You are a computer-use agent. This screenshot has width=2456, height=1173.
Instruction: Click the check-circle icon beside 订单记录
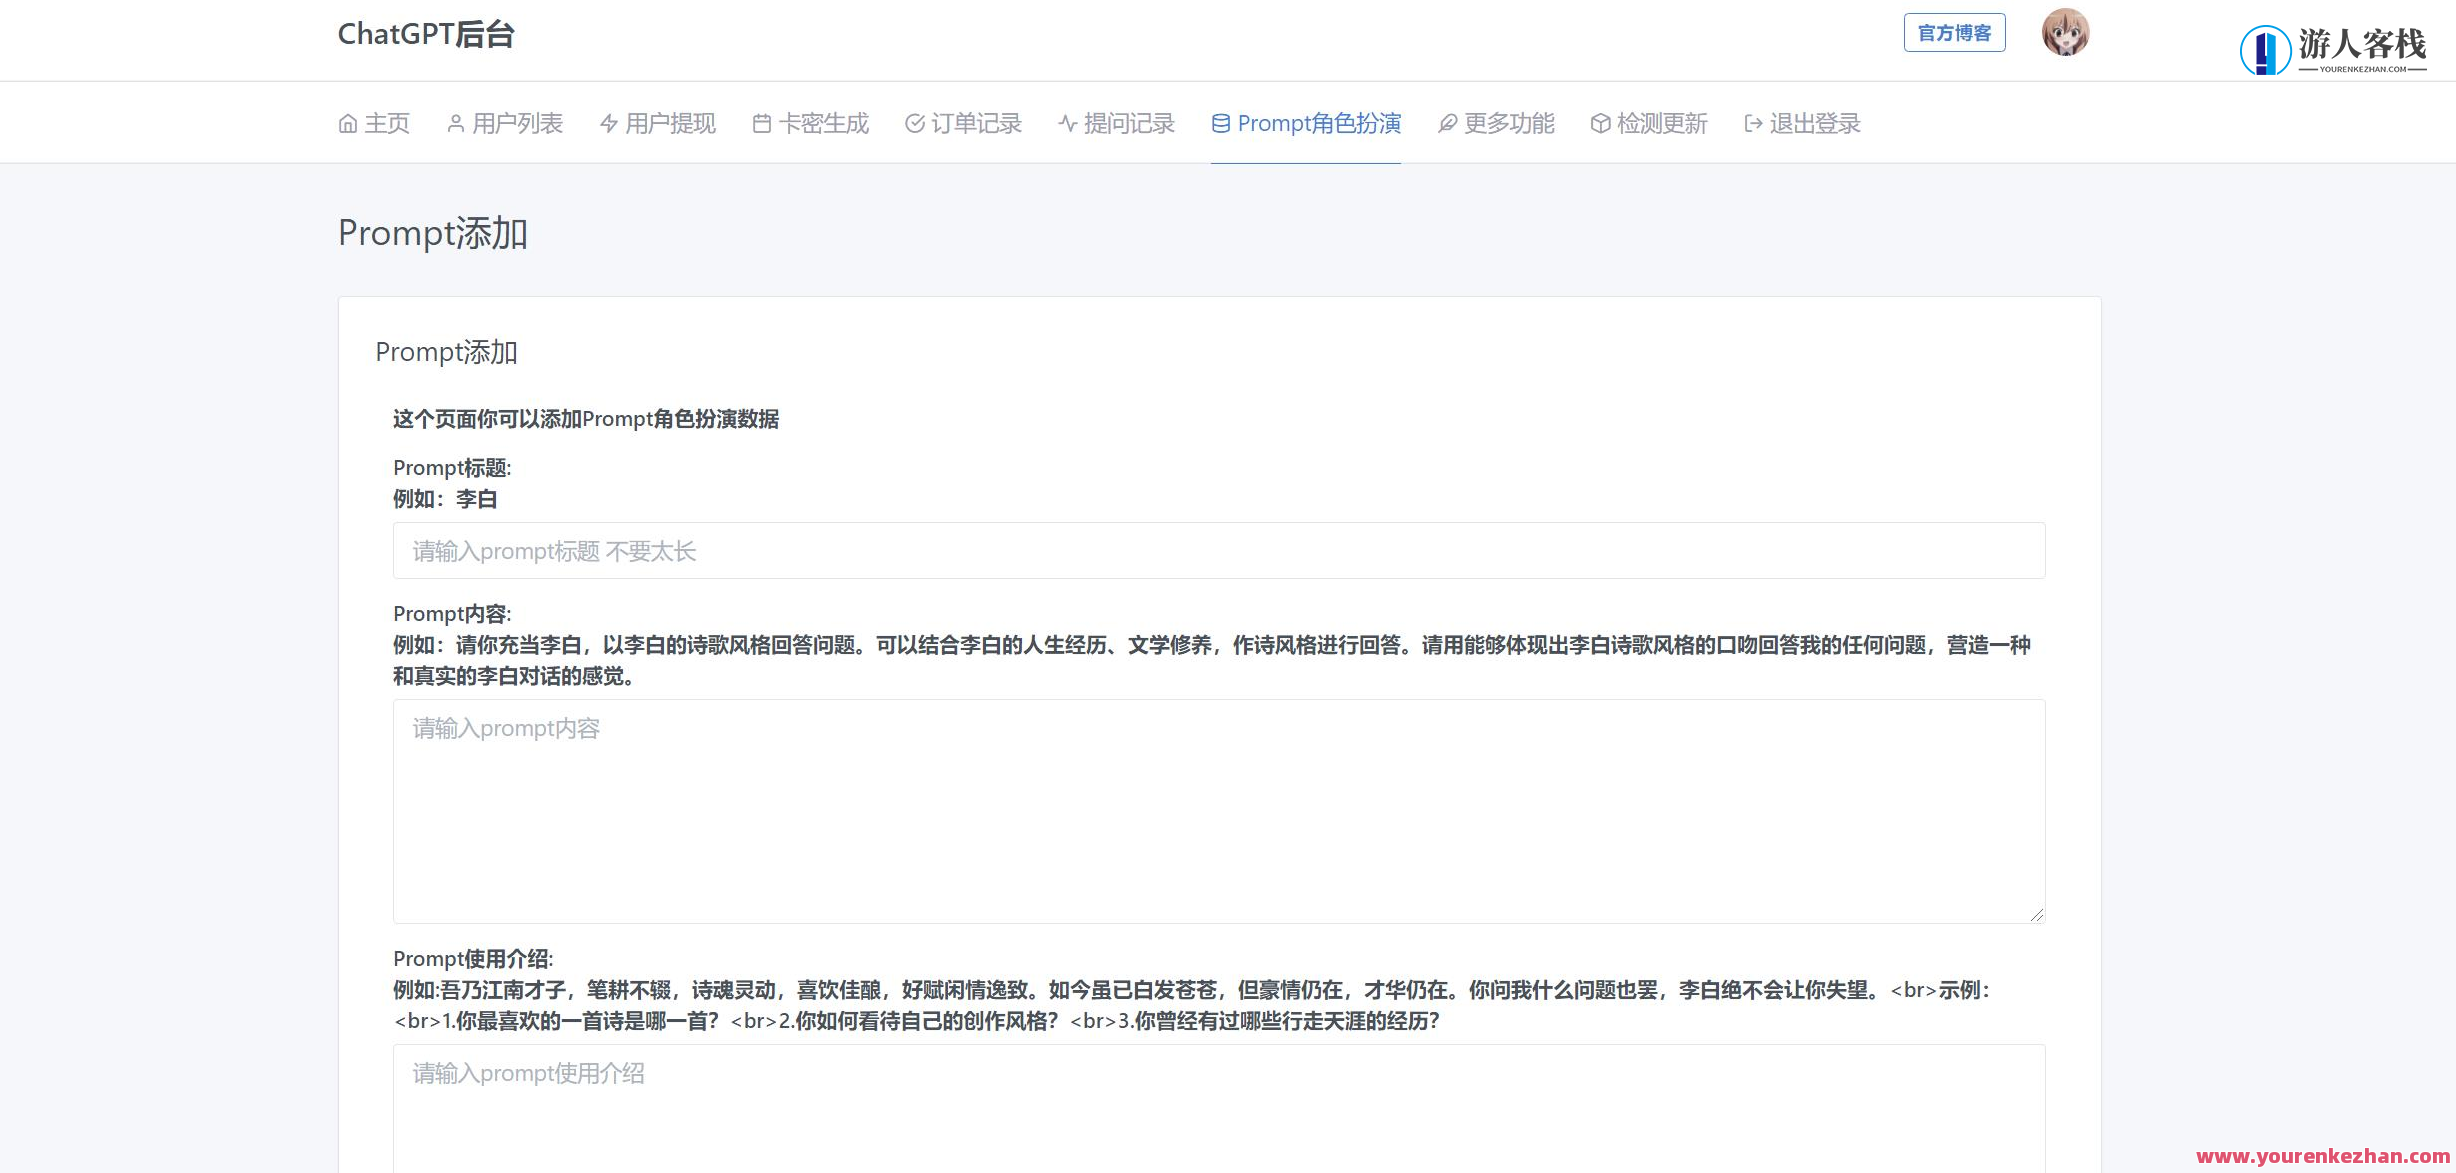click(913, 123)
